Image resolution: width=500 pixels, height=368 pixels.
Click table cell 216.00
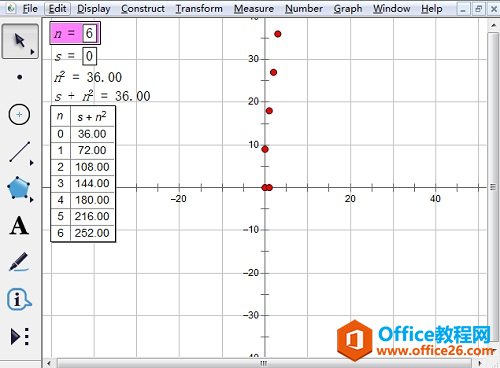click(92, 216)
